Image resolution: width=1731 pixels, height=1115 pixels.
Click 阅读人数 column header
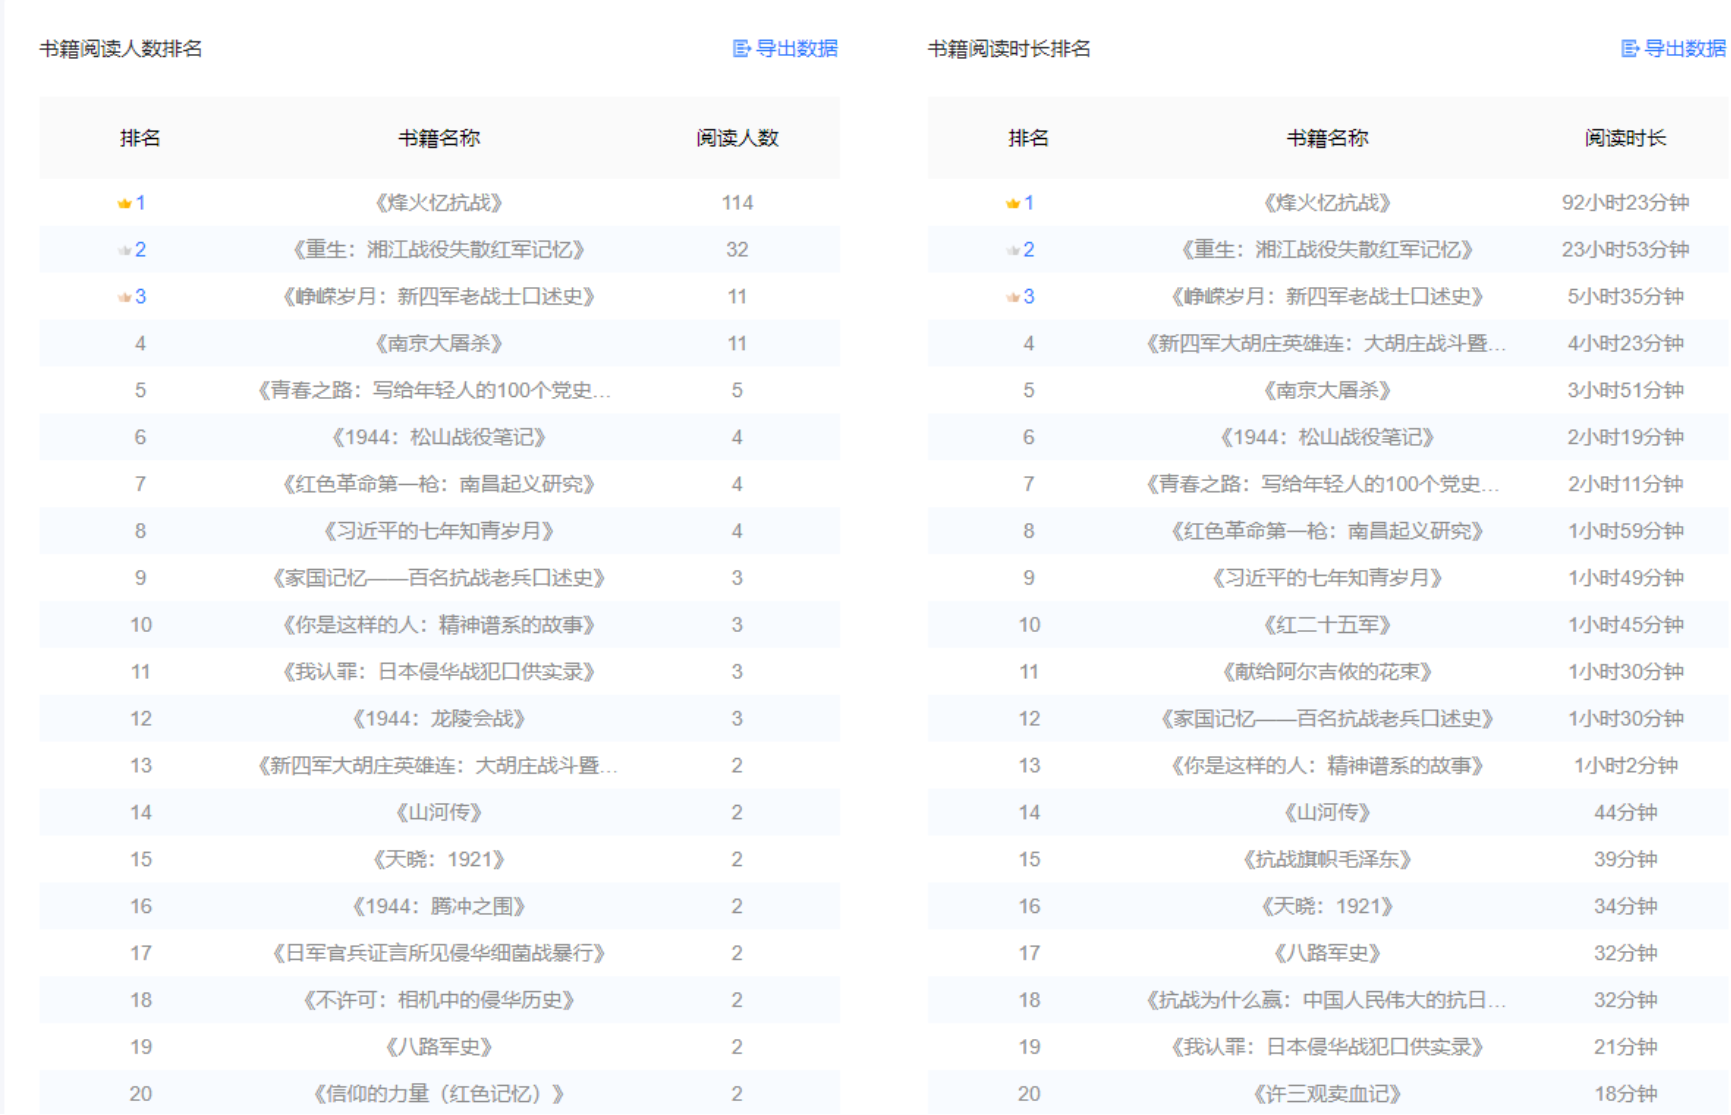point(737,138)
